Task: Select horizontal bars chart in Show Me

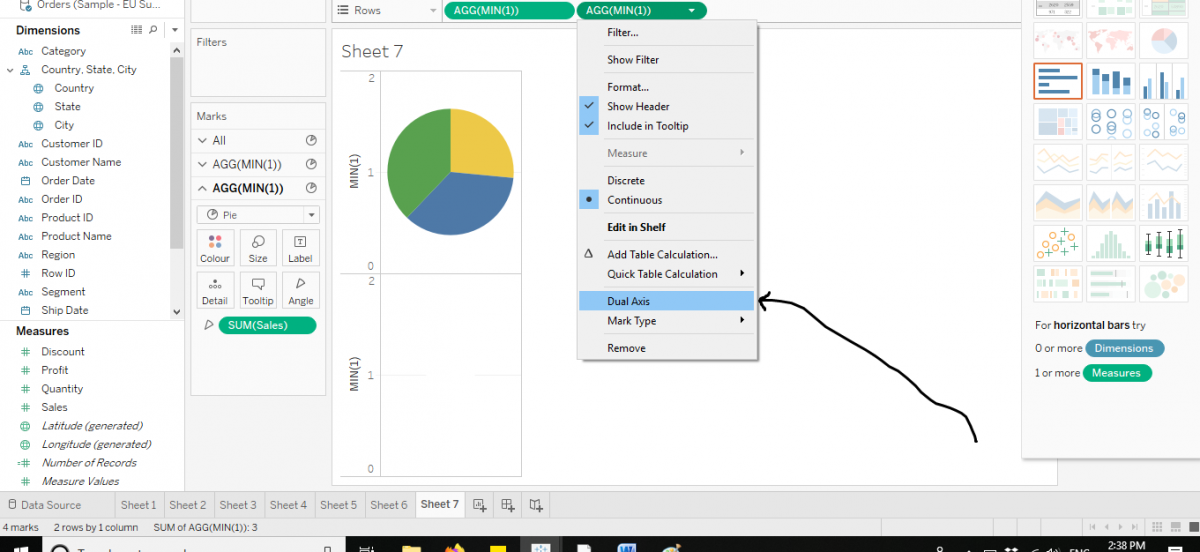Action: [1058, 81]
